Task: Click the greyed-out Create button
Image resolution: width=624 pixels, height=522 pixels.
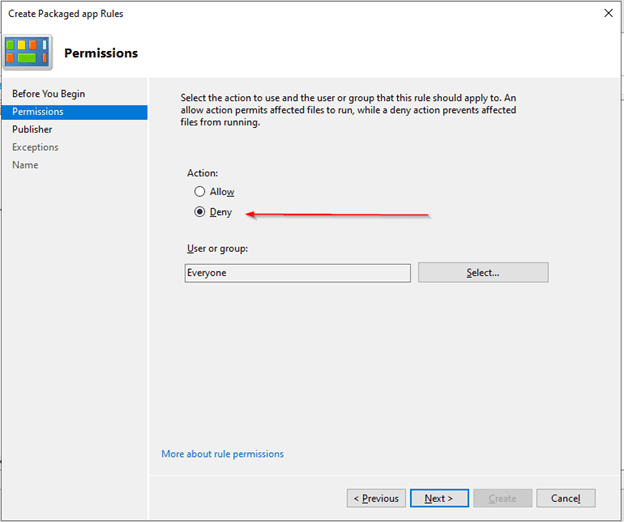Action: (x=502, y=498)
